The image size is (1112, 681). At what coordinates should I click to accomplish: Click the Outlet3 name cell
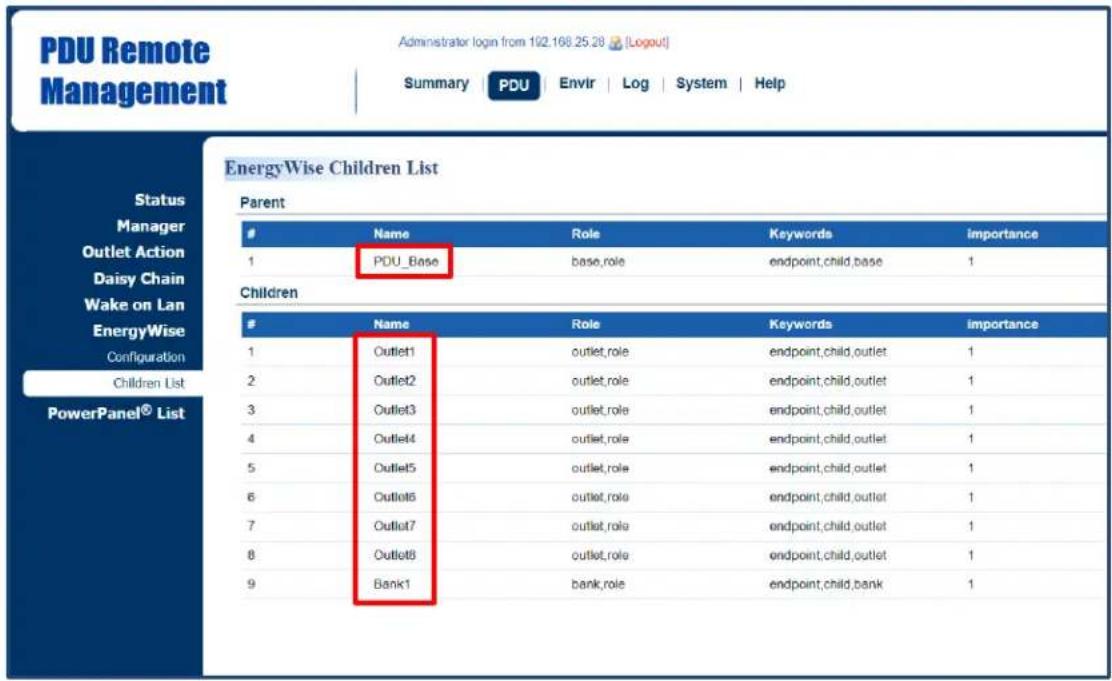coord(394,410)
